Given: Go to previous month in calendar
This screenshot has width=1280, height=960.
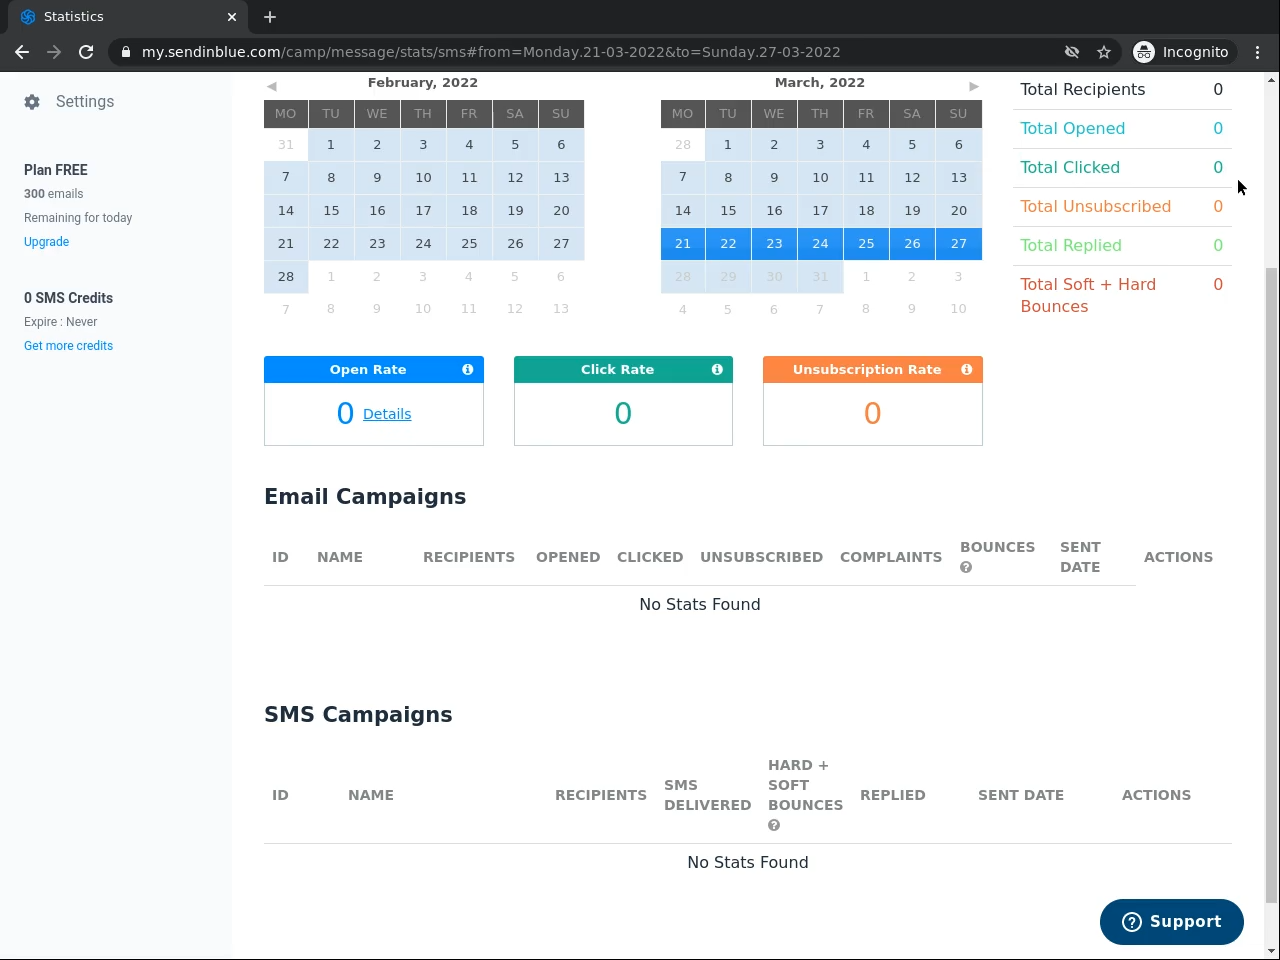Looking at the screenshot, I should coord(272,86).
